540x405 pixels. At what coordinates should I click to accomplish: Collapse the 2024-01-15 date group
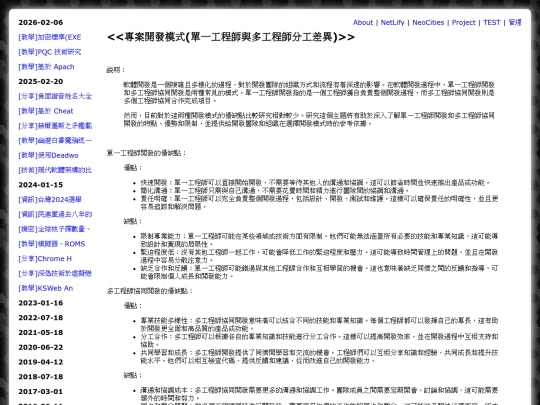tap(41, 185)
